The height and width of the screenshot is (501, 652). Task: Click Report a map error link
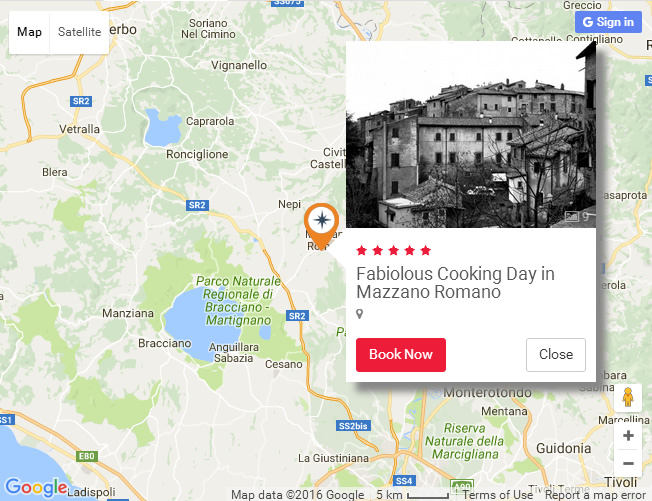pyautogui.click(x=595, y=495)
